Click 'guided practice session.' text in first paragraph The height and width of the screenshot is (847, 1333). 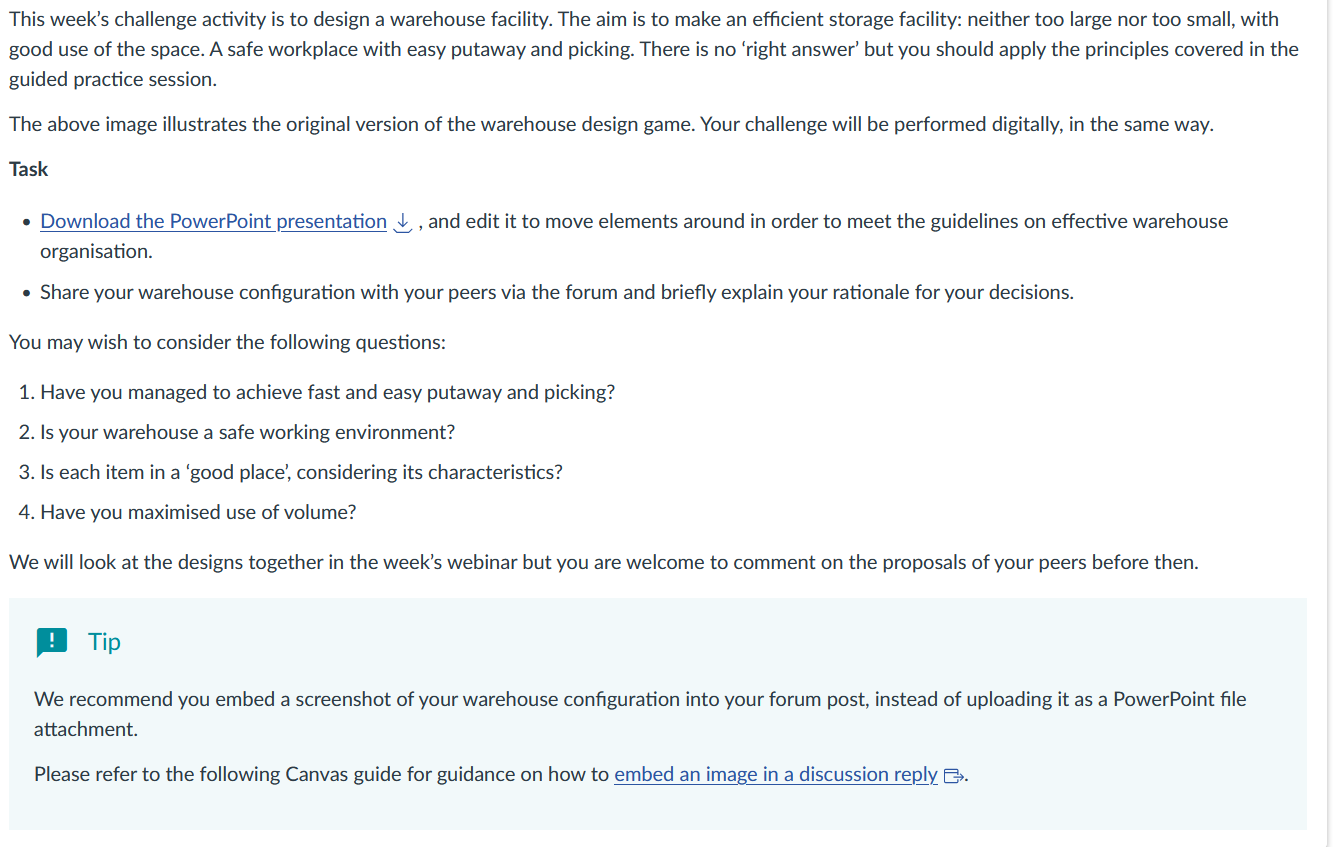[x=112, y=79]
